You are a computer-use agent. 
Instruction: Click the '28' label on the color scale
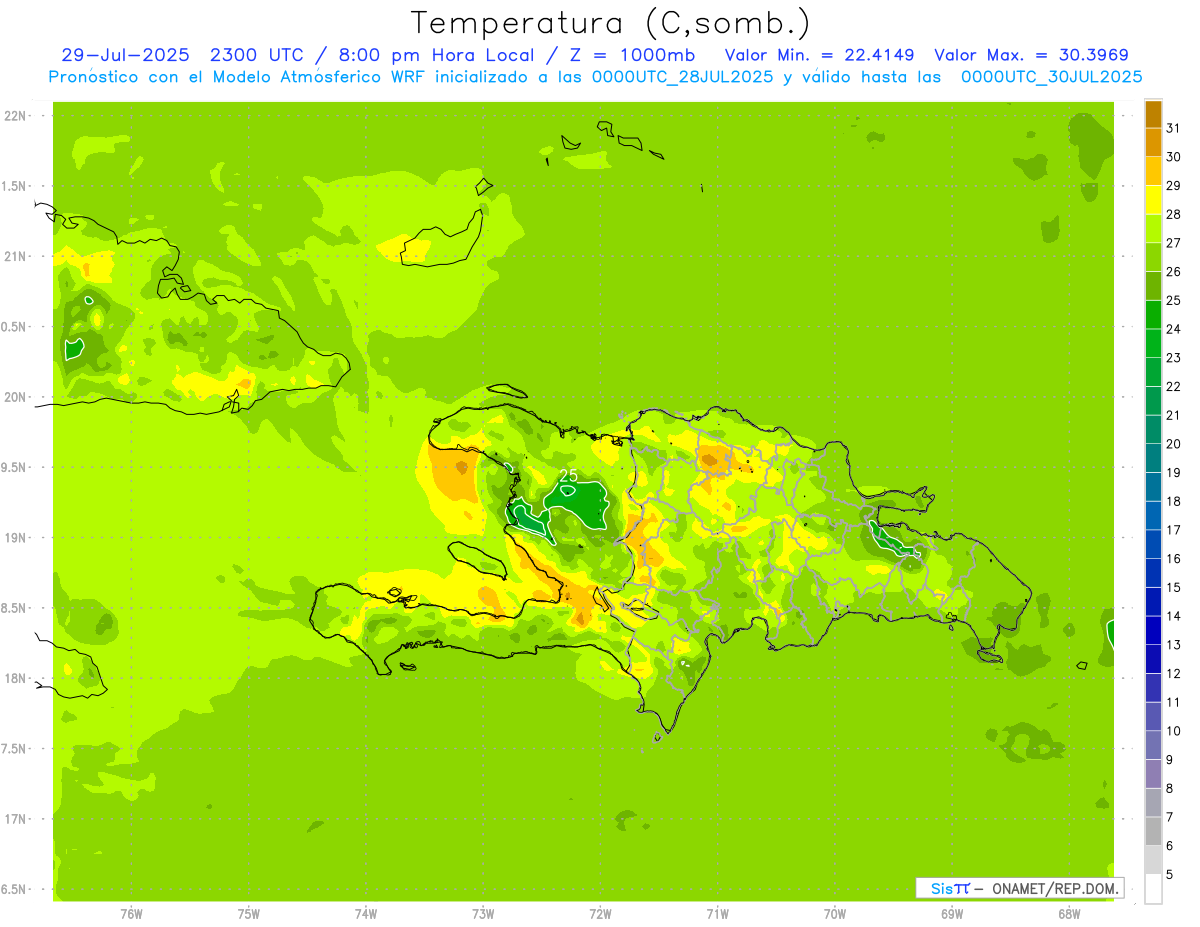coord(1173,214)
